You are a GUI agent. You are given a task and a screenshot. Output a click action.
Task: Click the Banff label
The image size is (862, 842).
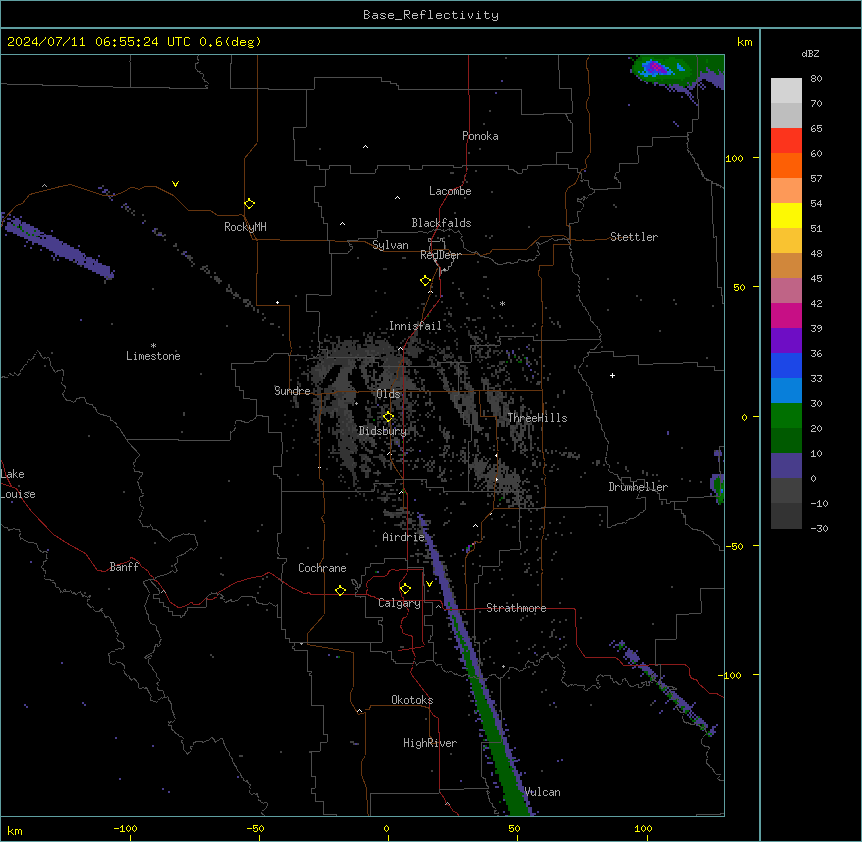[124, 567]
